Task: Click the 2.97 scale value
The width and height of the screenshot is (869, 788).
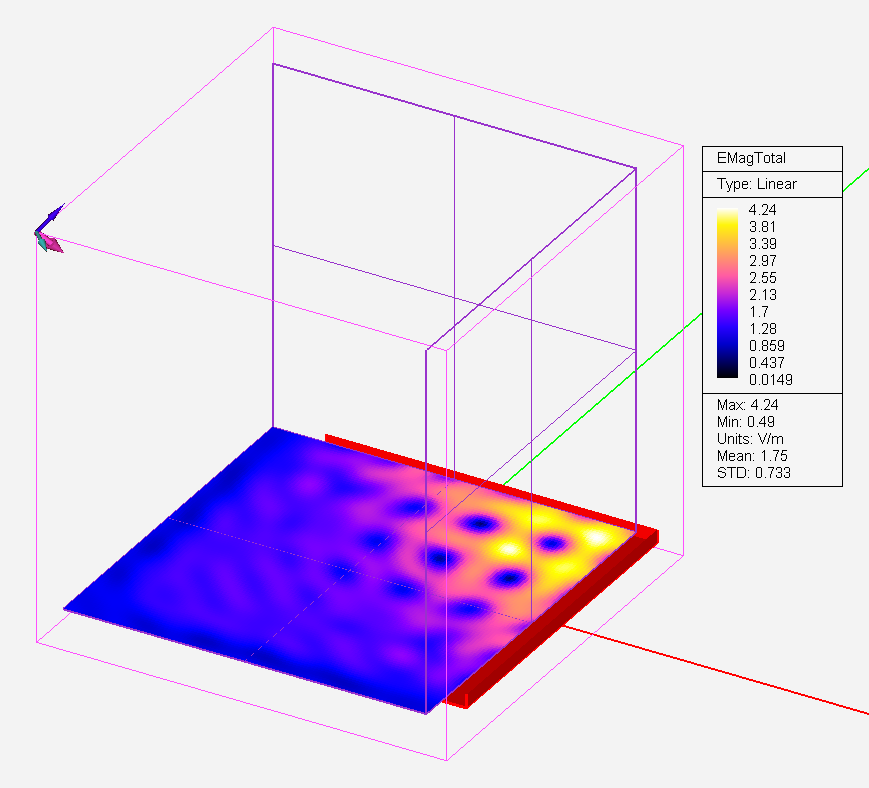Action: click(763, 261)
